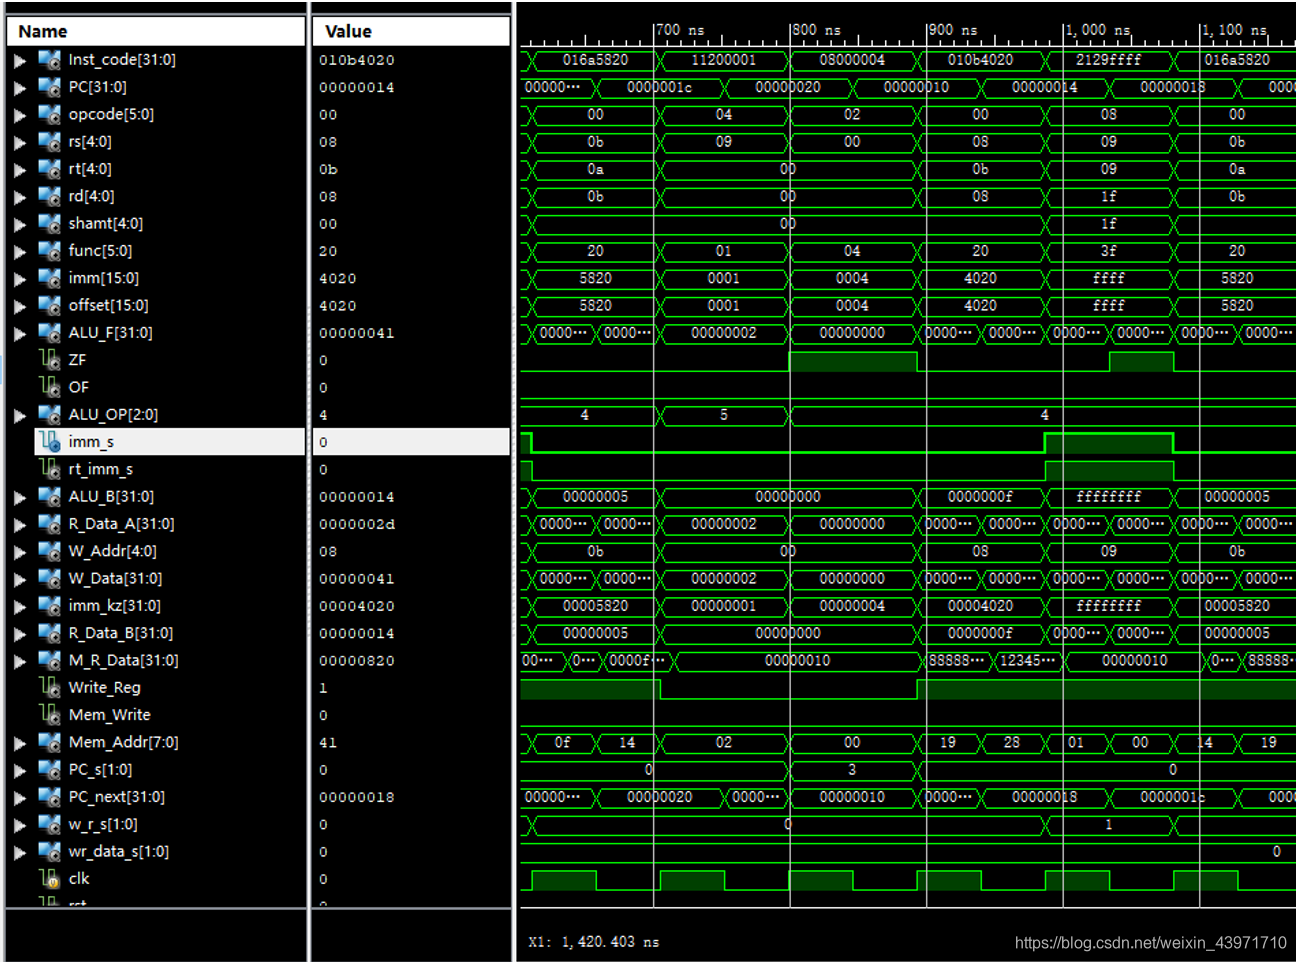Click the PC_s[1:0] bus icon

tap(50, 770)
